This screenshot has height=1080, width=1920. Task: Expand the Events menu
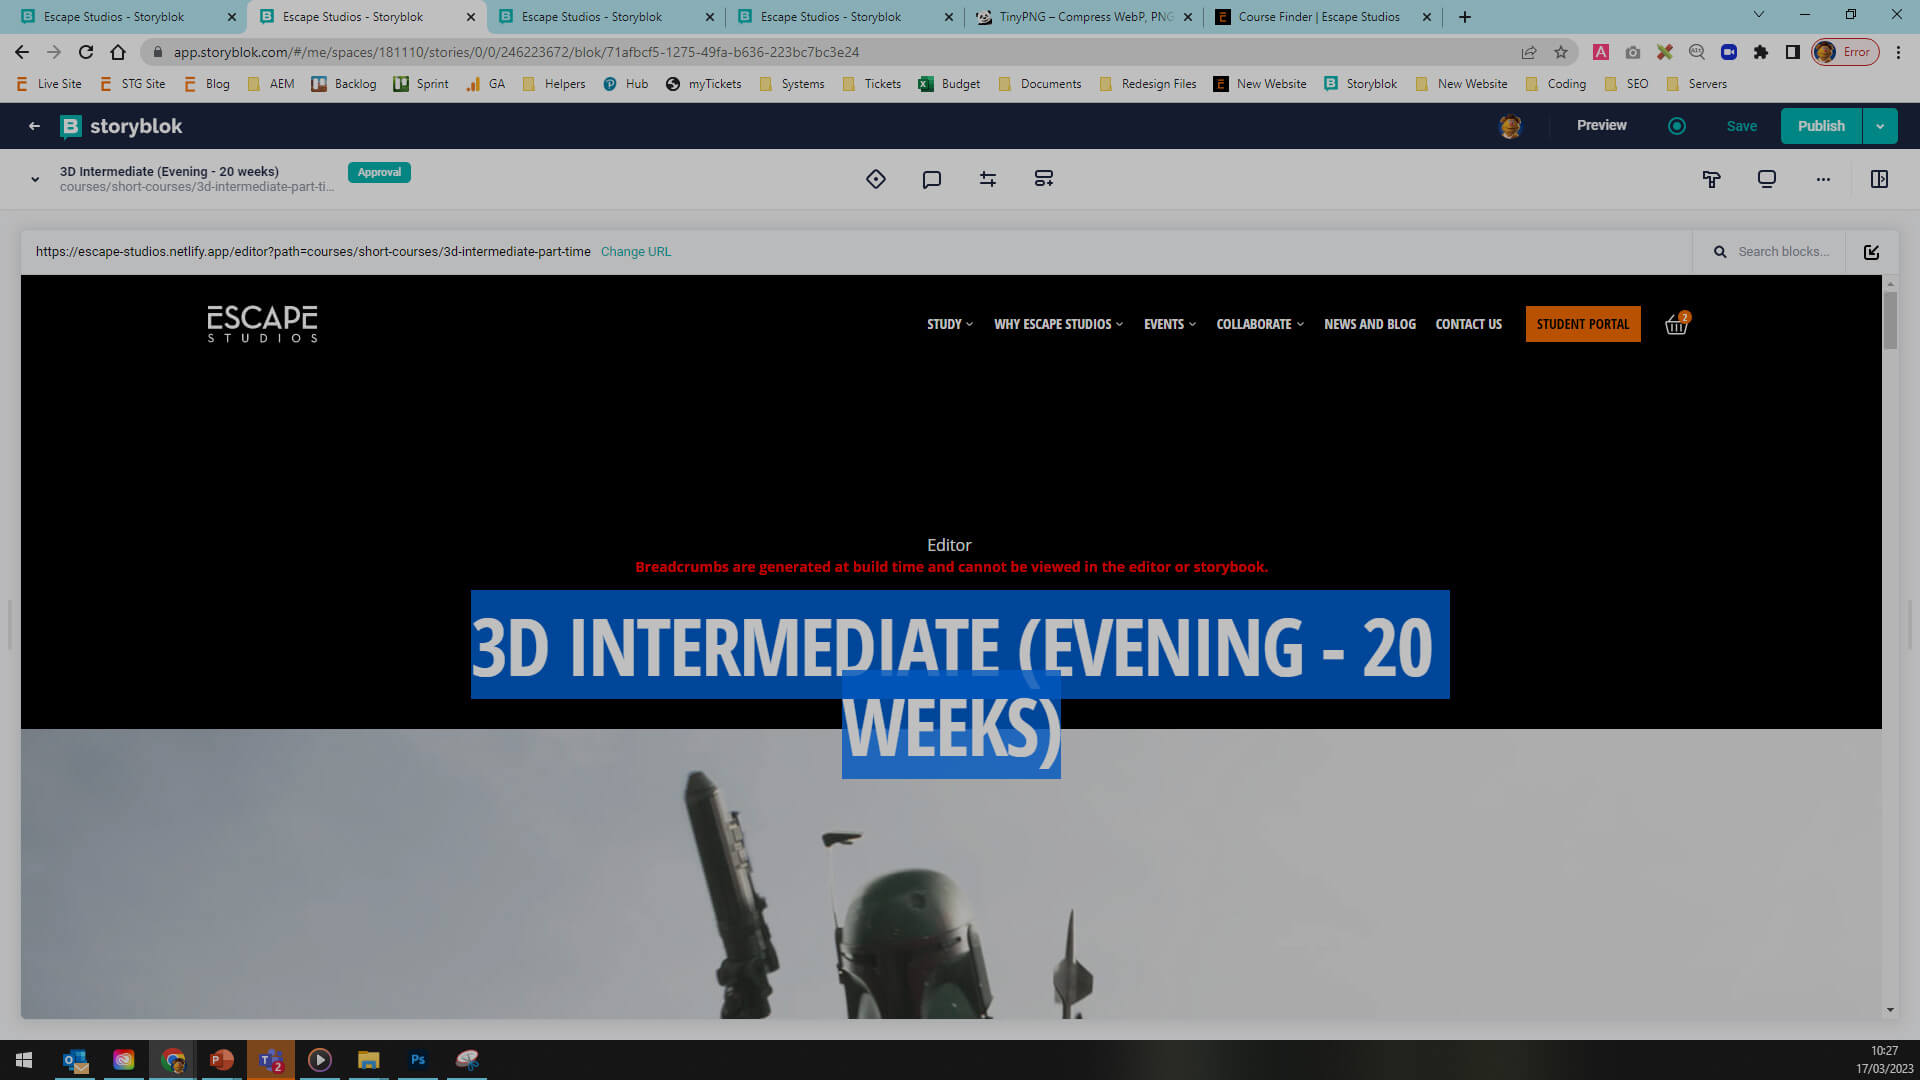point(1170,324)
